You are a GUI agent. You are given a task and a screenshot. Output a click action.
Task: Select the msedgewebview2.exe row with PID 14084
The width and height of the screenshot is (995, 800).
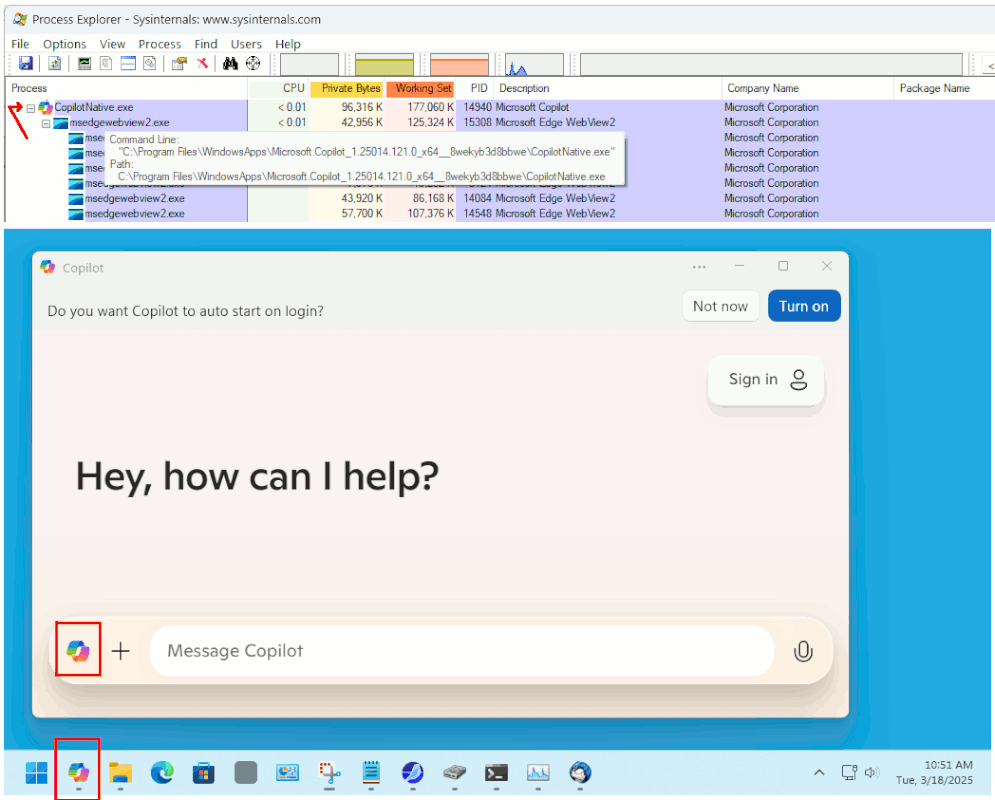tap(500, 199)
